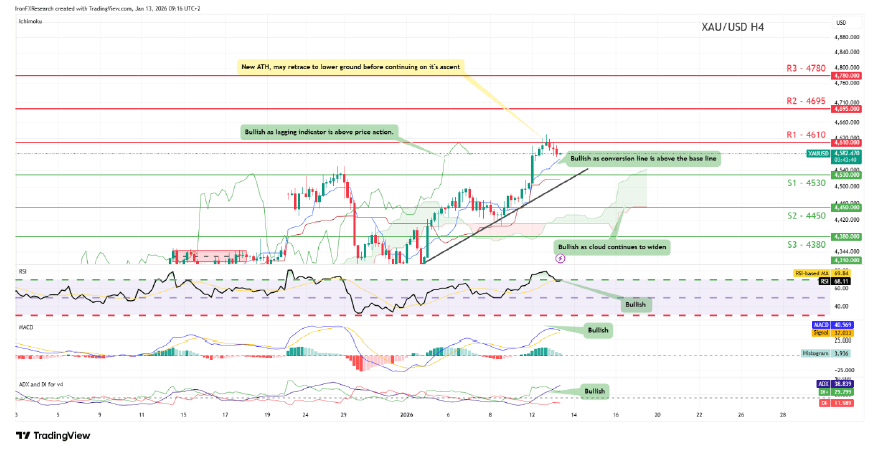
Task: Click the Bullish callout in ADX pane
Action: [x=594, y=391]
